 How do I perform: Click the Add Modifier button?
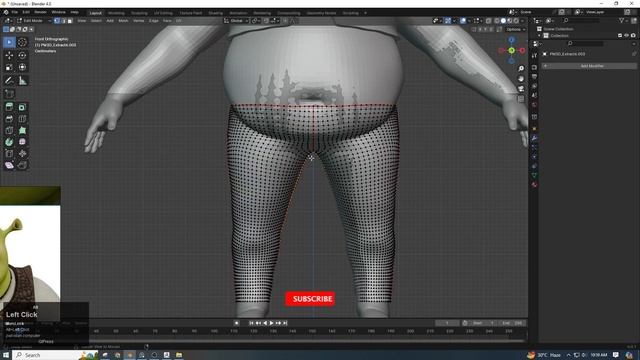pyautogui.click(x=589, y=66)
